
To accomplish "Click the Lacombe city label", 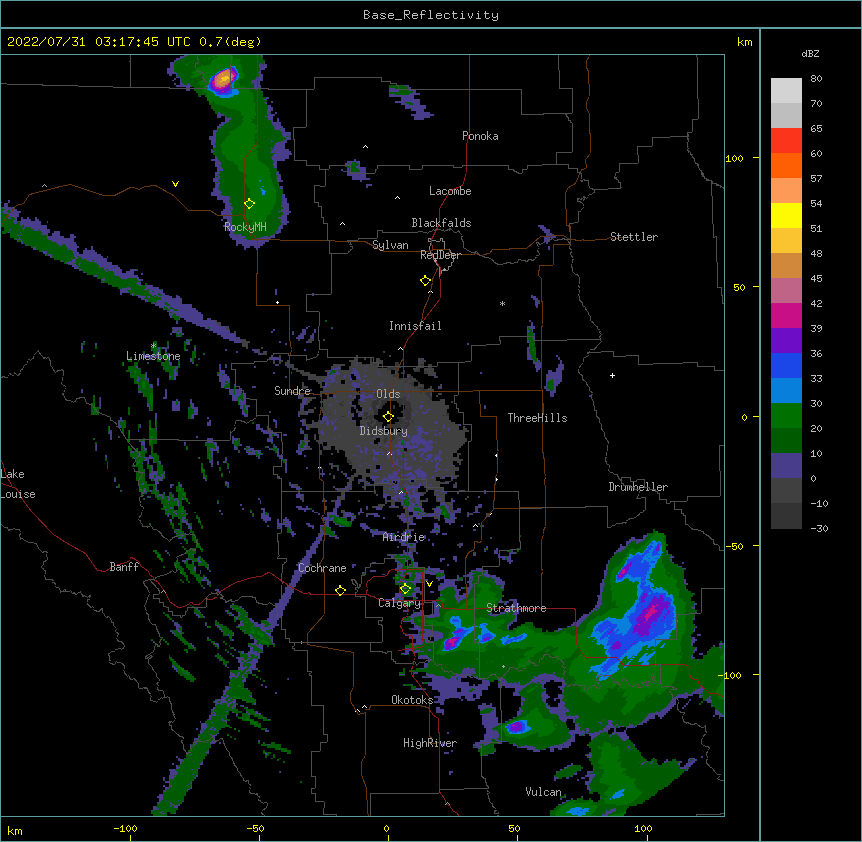I will [x=450, y=191].
